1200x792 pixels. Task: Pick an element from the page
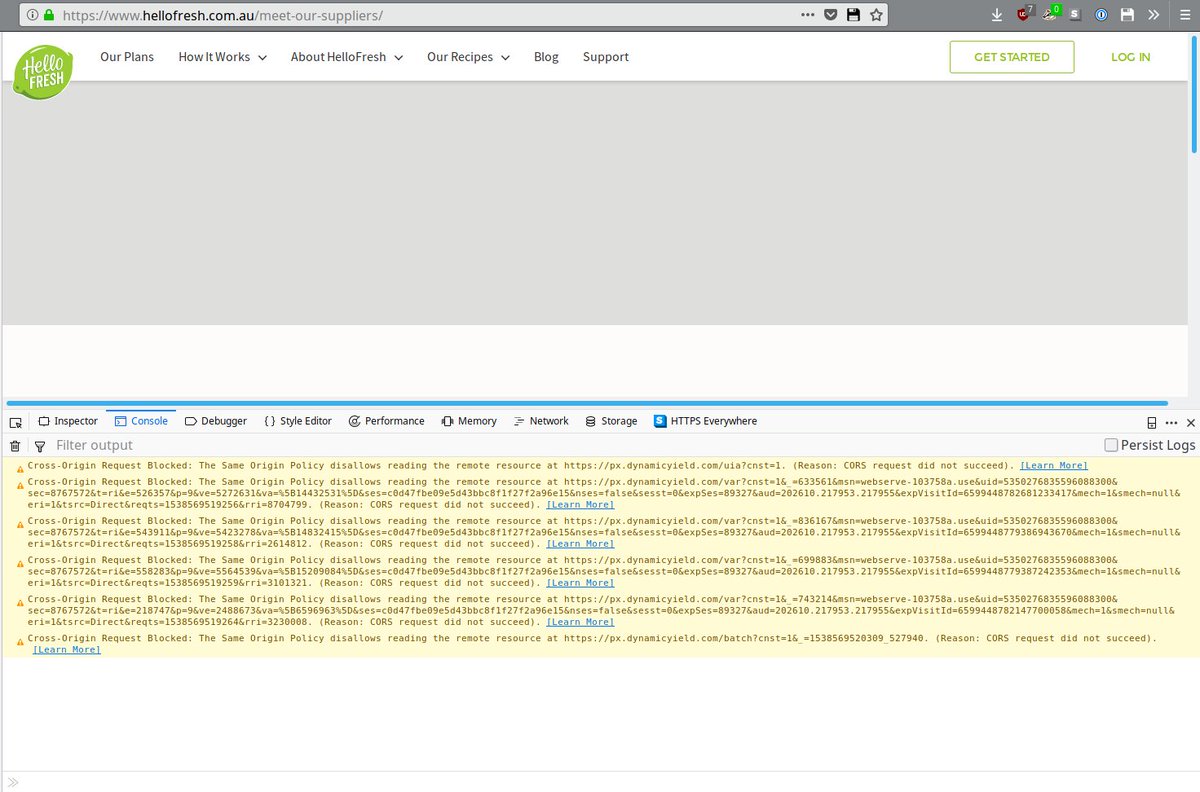pos(15,422)
